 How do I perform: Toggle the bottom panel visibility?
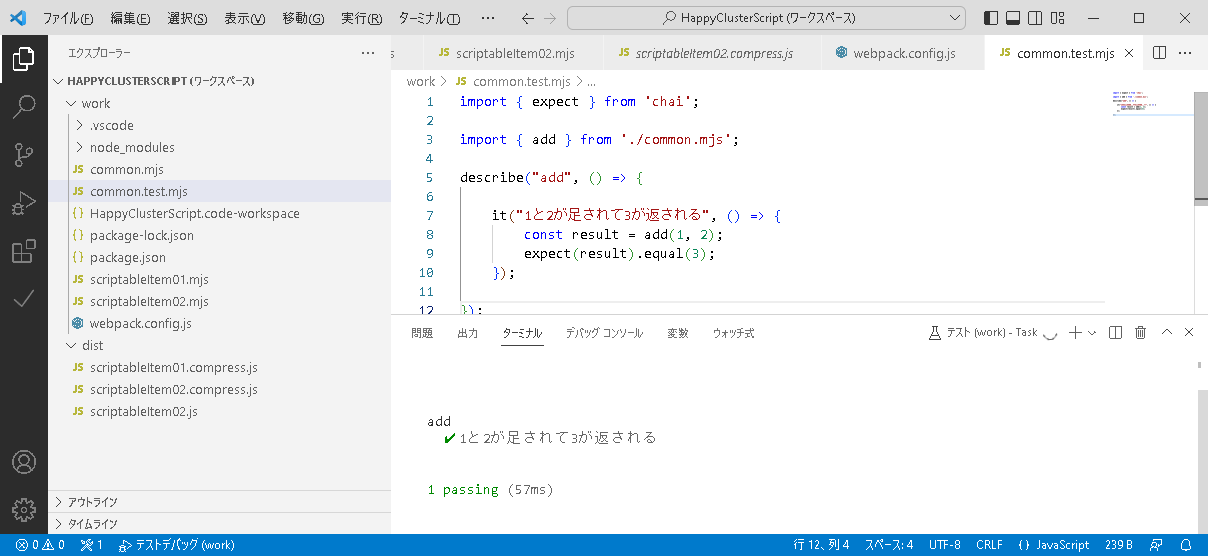click(x=1012, y=18)
